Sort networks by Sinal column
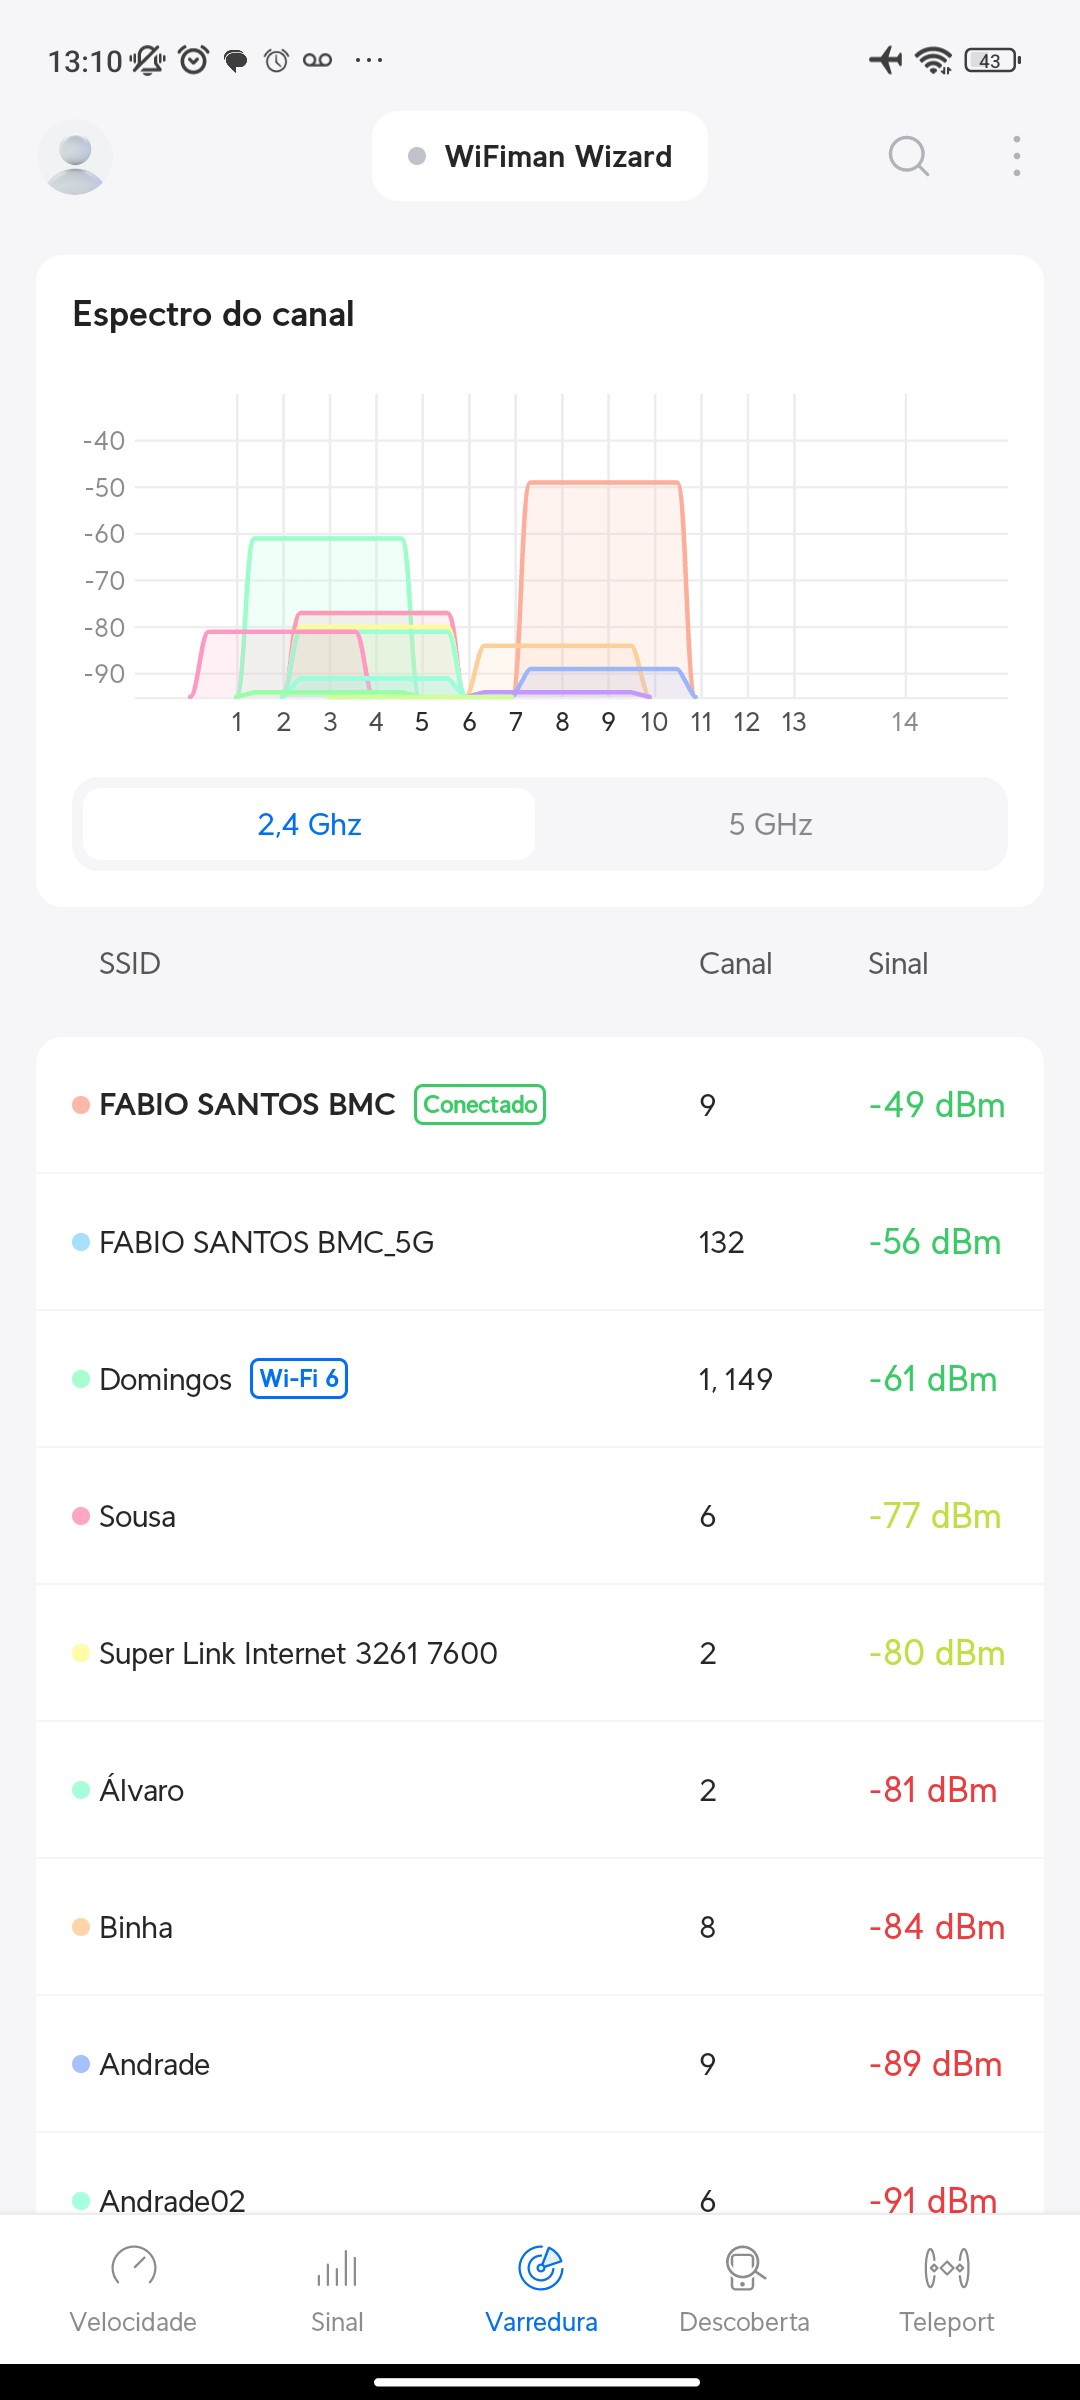1080x2400 pixels. click(897, 963)
